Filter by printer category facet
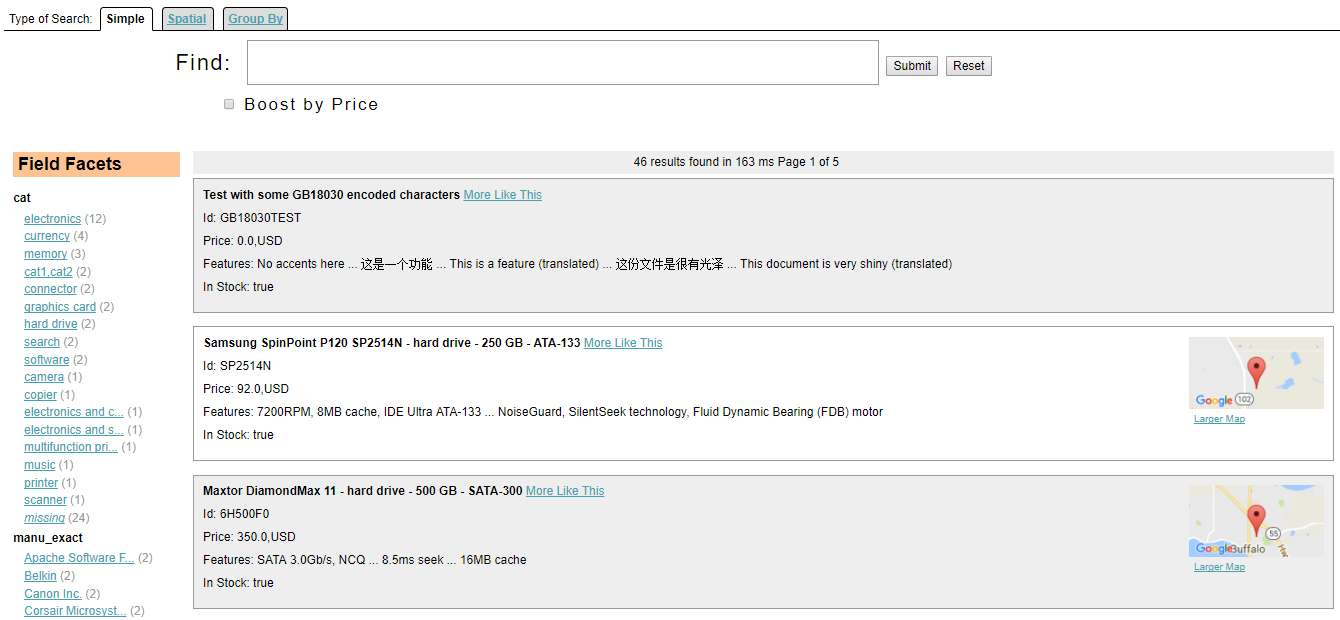The height and width of the screenshot is (620, 1340). click(42, 483)
